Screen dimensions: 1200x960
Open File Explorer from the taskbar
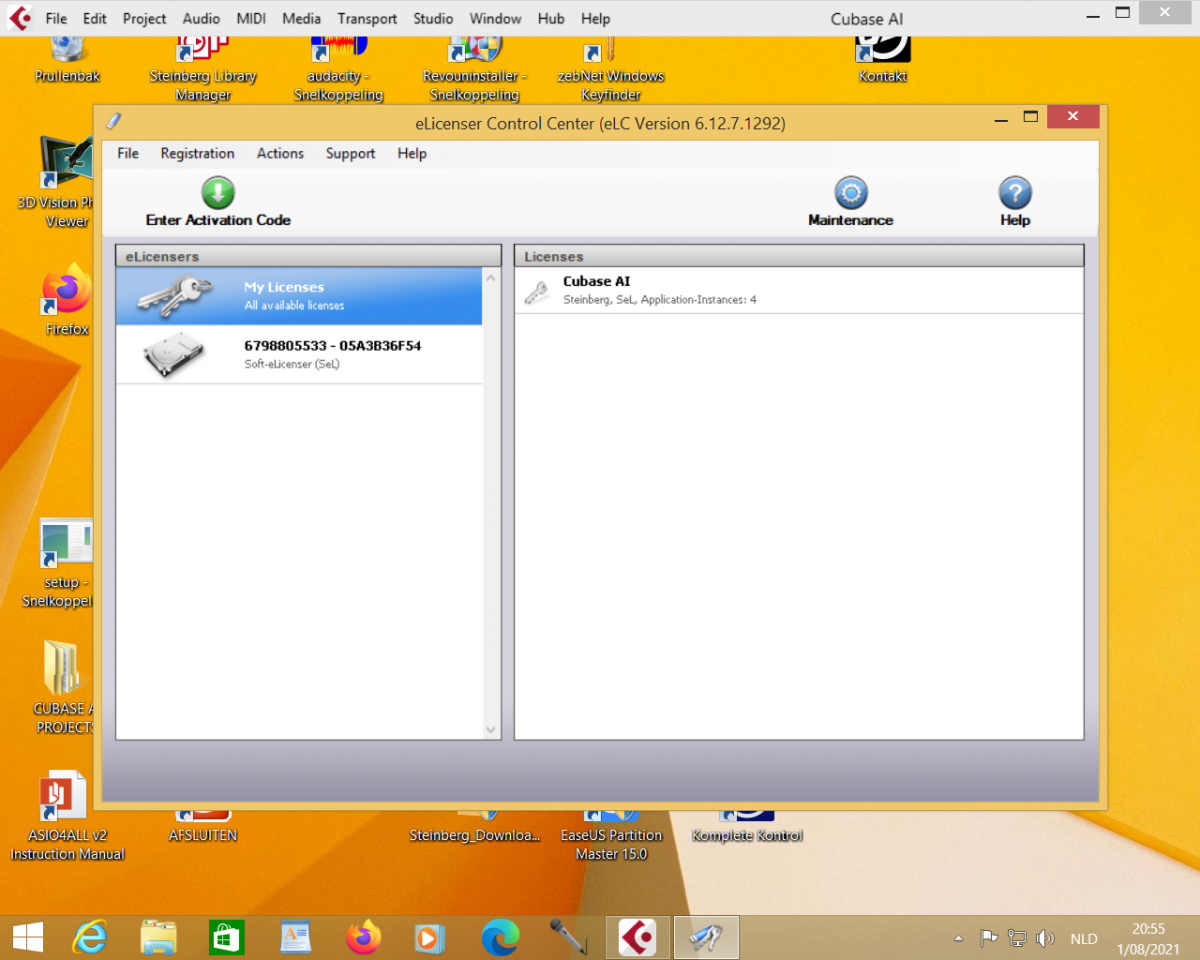(x=159, y=937)
